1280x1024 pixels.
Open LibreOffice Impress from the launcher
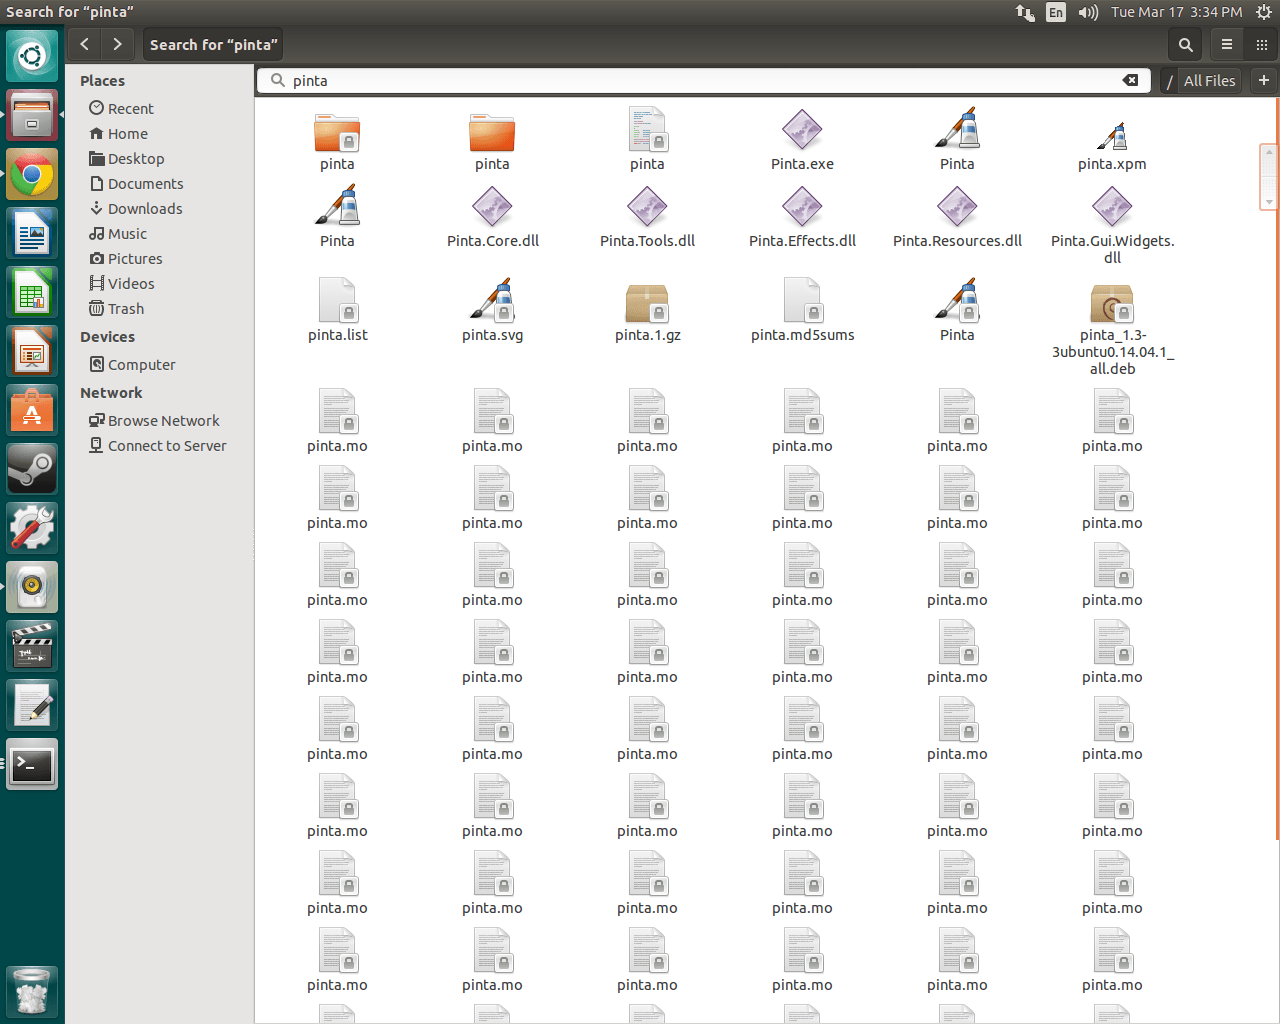coord(32,351)
